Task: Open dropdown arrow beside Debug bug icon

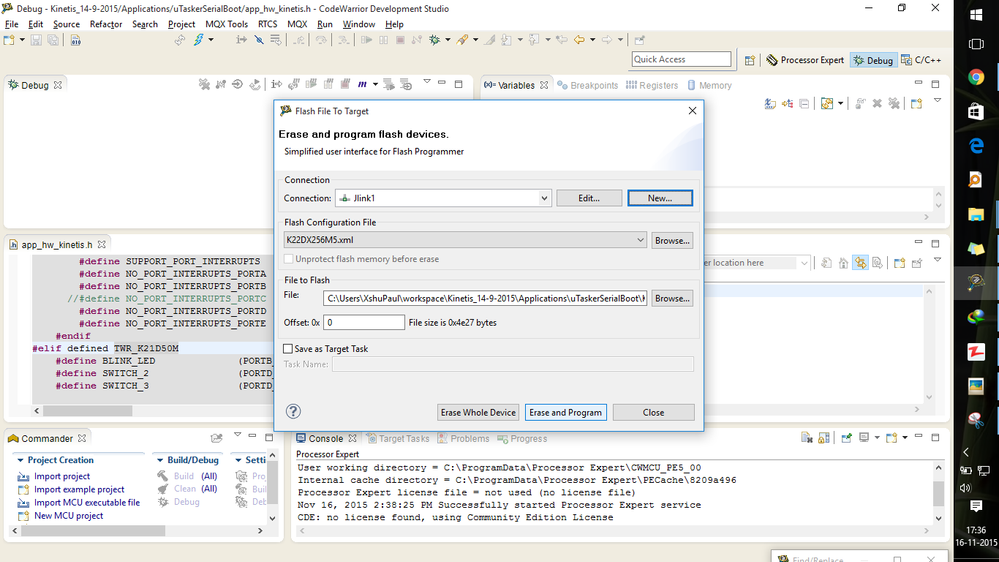Action: click(x=447, y=40)
